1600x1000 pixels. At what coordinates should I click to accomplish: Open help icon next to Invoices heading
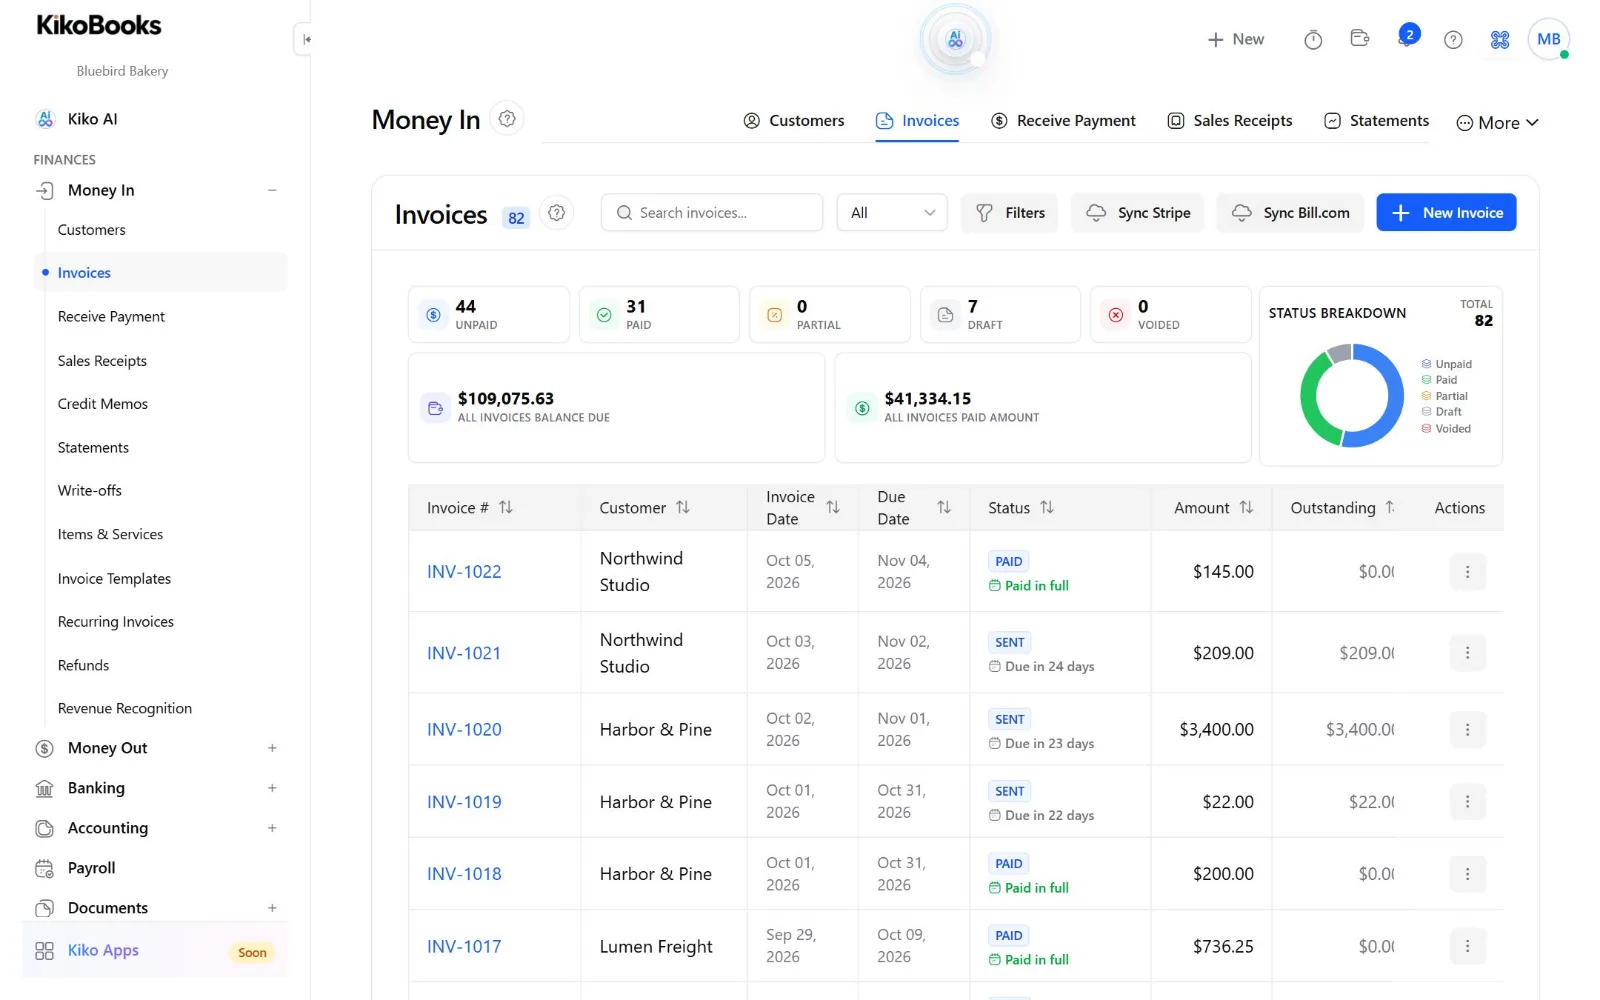(x=557, y=213)
